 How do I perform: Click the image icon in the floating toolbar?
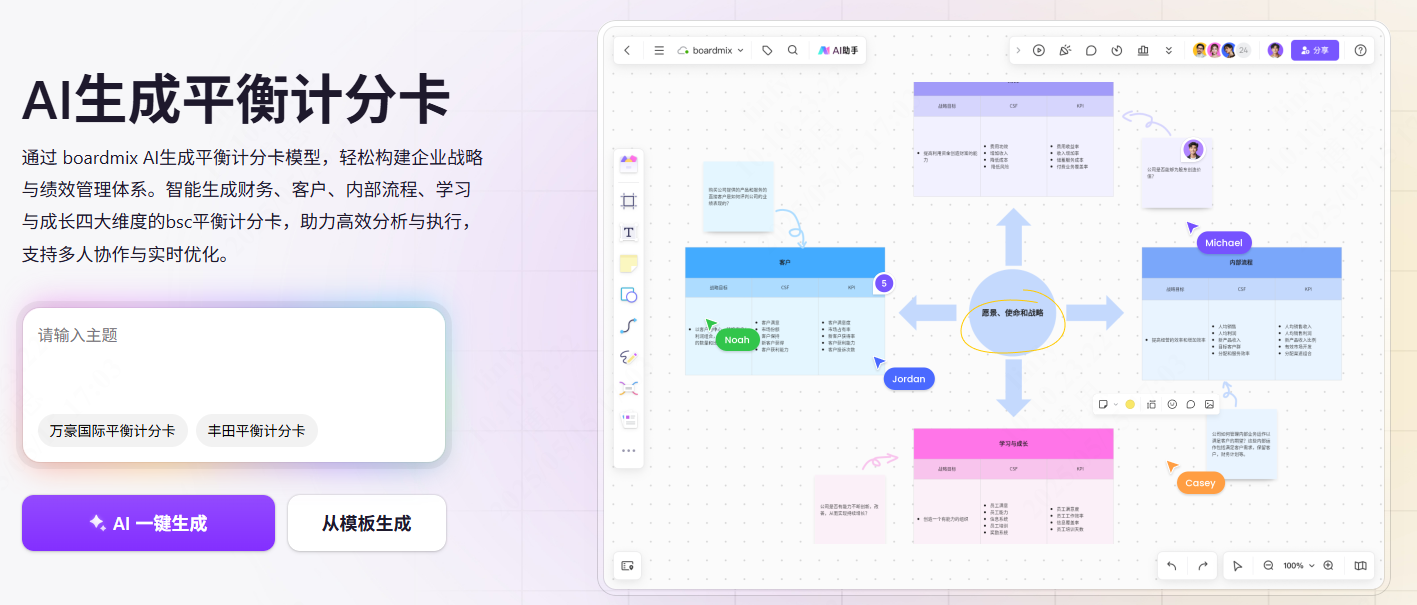point(1210,404)
